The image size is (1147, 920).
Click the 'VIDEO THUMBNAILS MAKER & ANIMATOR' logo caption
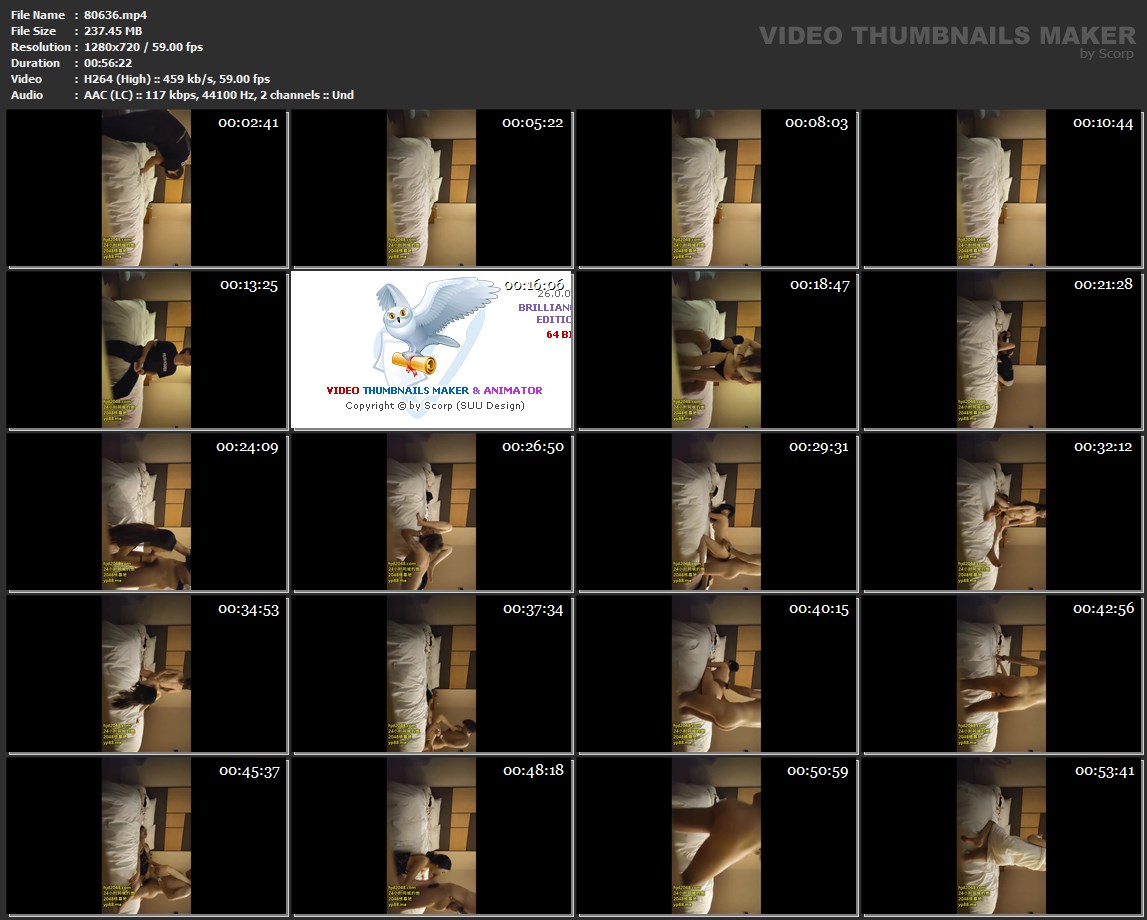435,391
